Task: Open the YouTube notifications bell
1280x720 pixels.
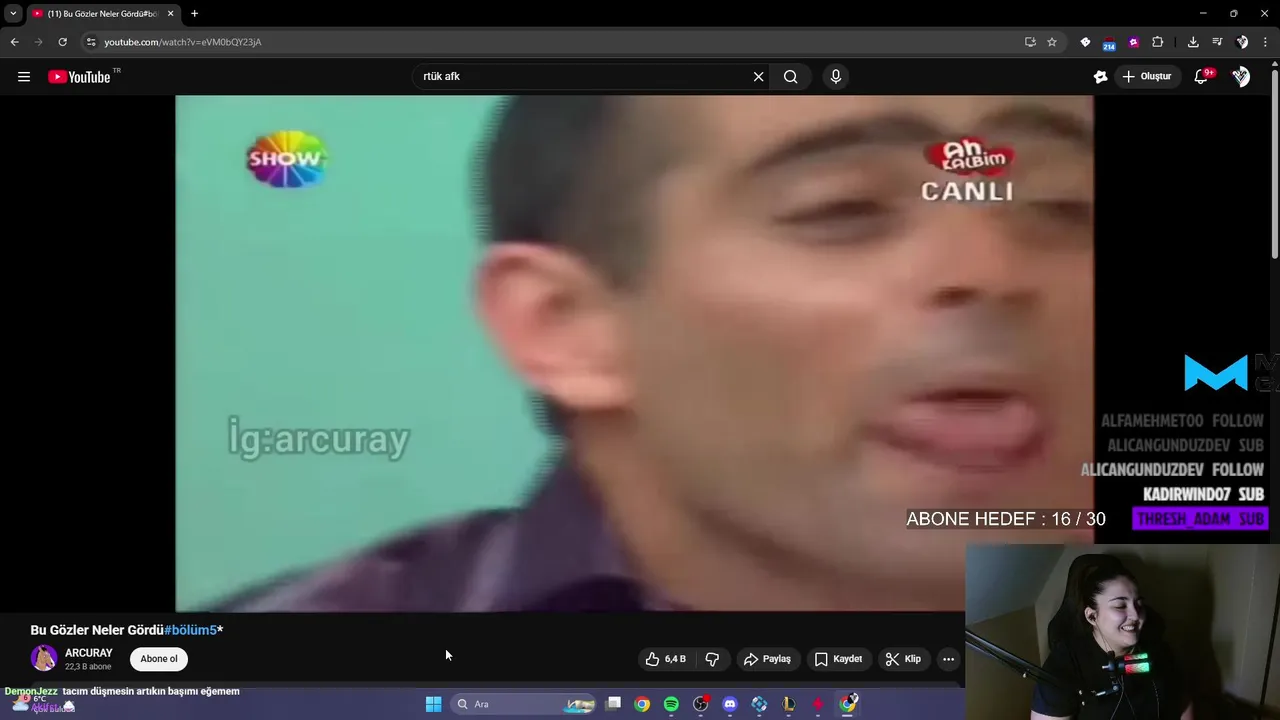Action: pyautogui.click(x=1202, y=77)
